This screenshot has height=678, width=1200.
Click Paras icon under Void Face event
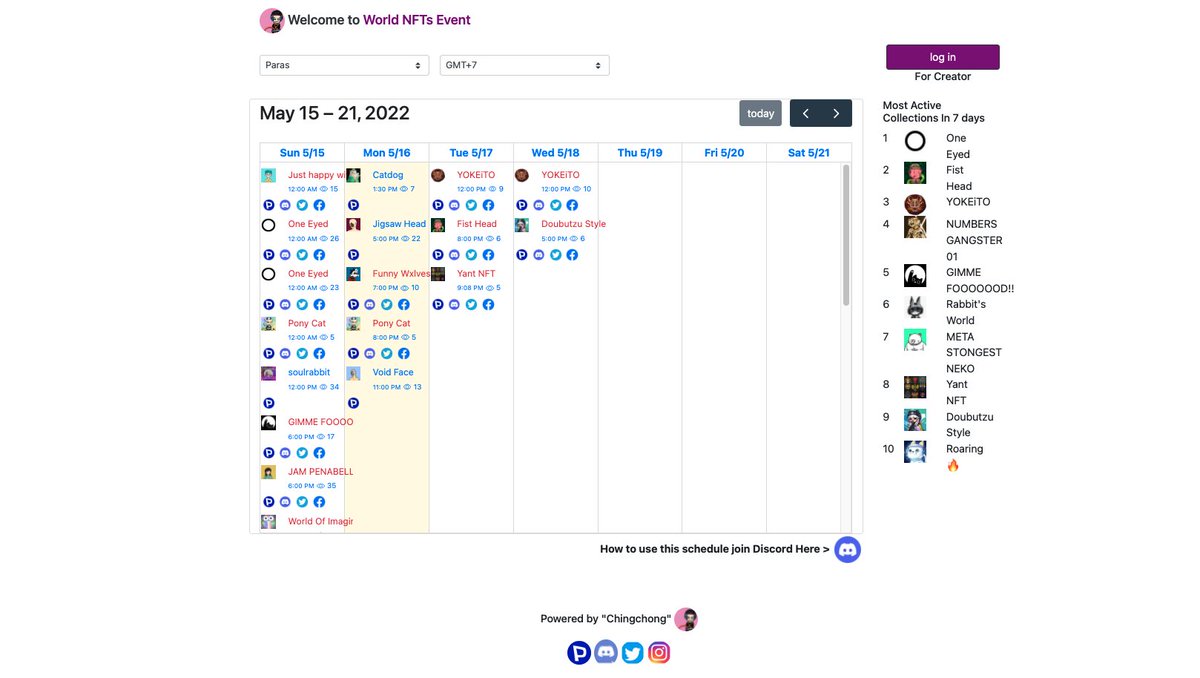[353, 403]
